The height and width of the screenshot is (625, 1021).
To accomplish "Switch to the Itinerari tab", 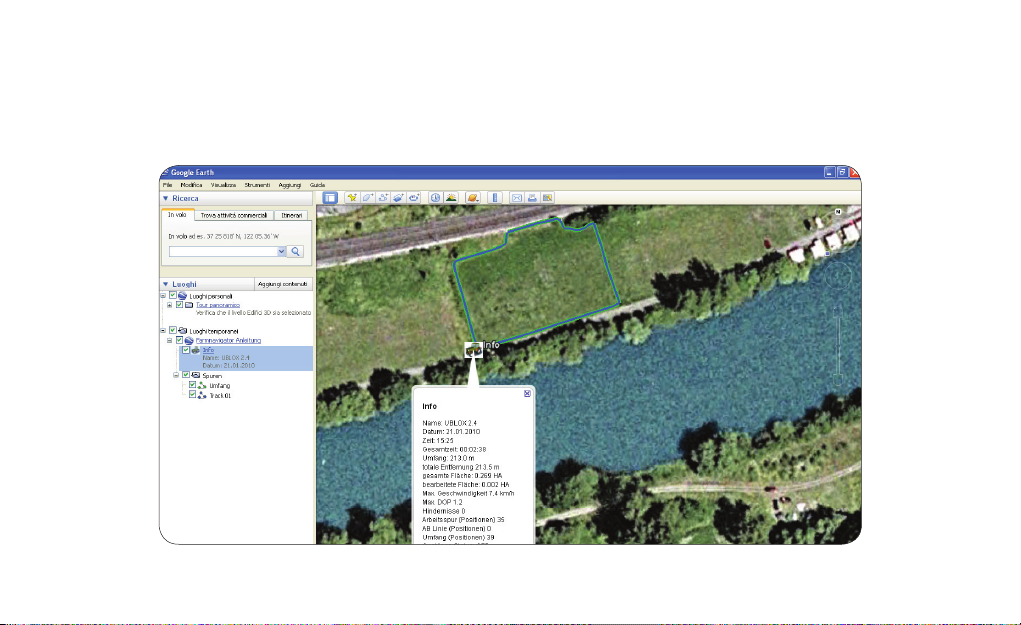I will coord(292,215).
